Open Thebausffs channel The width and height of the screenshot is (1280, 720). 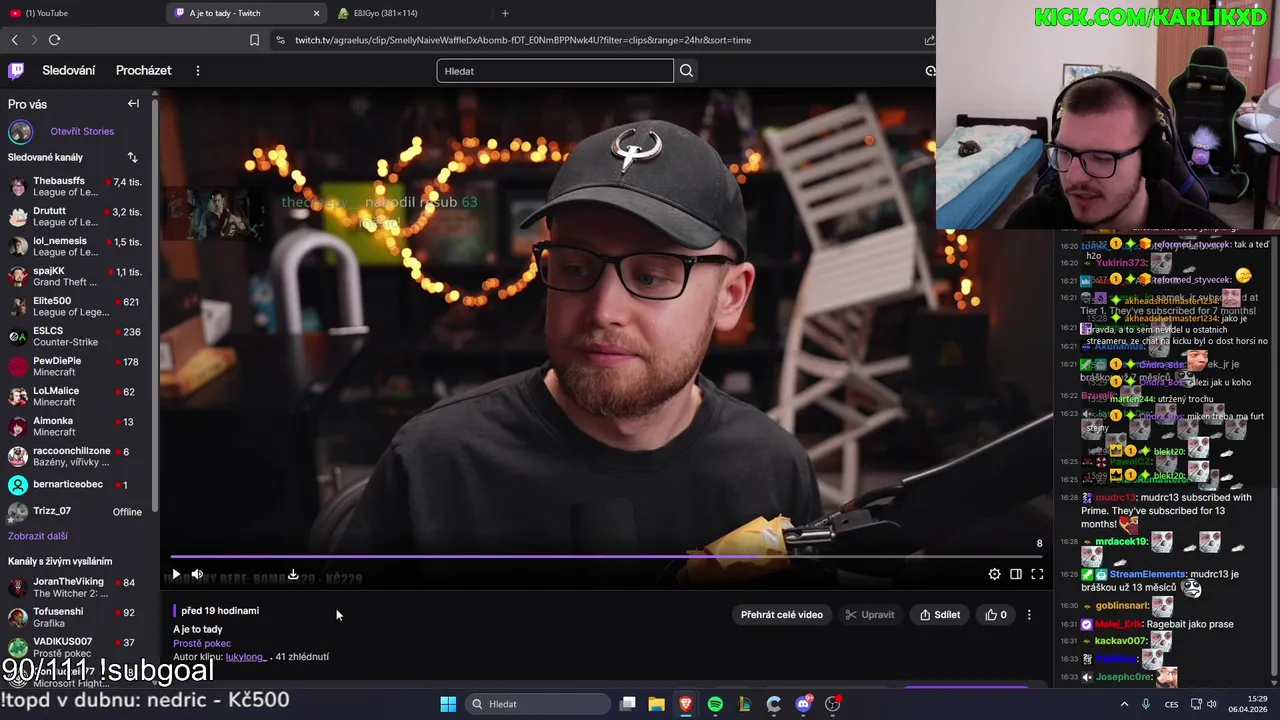75,187
